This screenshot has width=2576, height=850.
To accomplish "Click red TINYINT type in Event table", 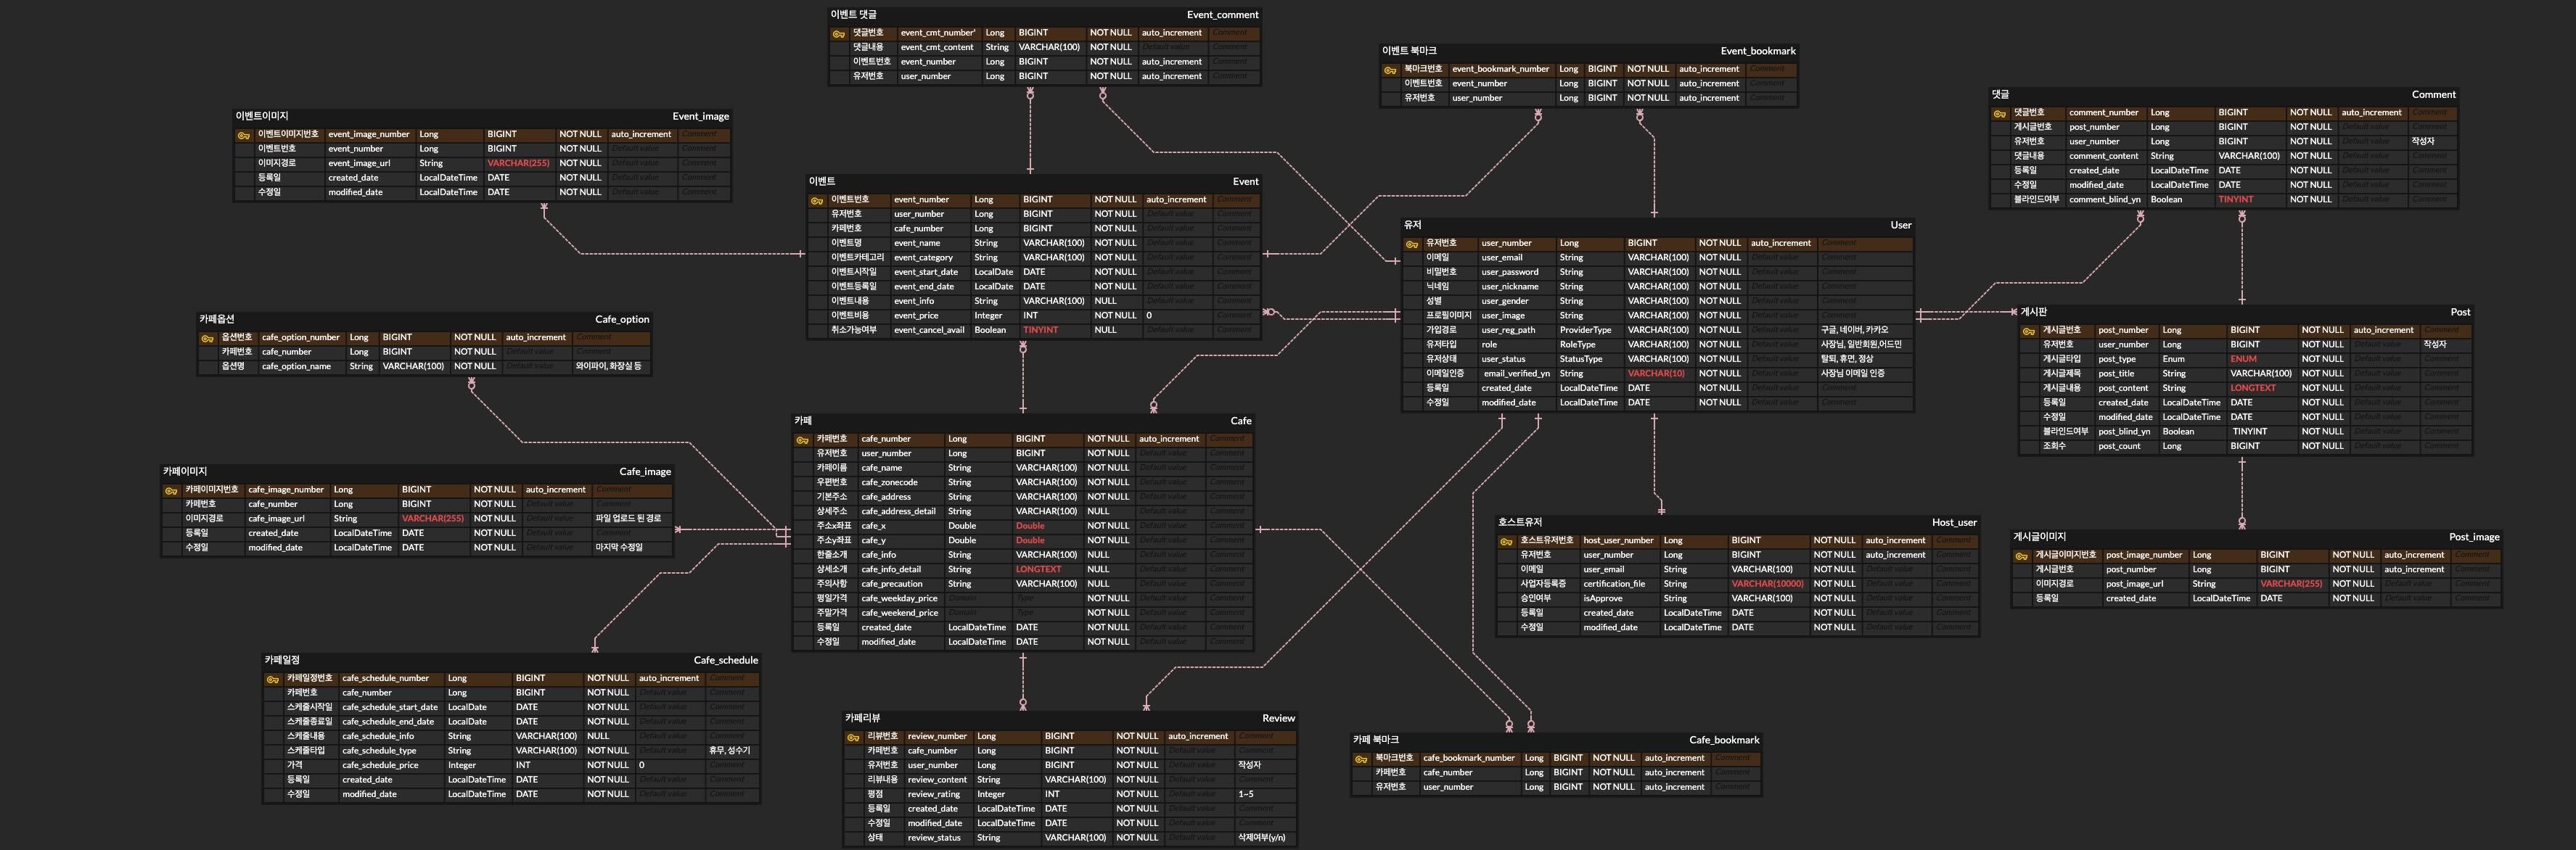I will point(1040,330).
